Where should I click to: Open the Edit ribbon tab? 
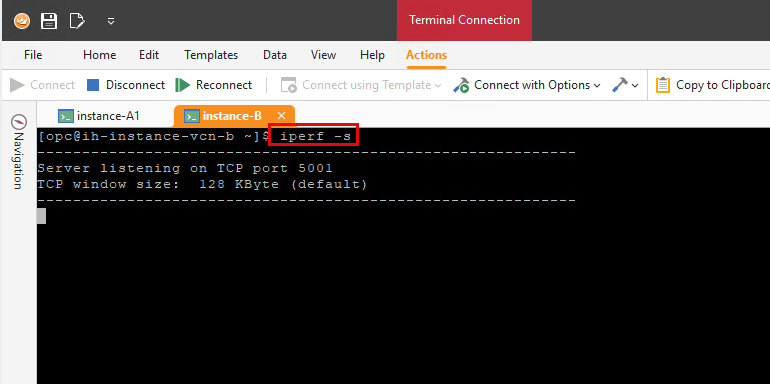pyautogui.click(x=149, y=55)
